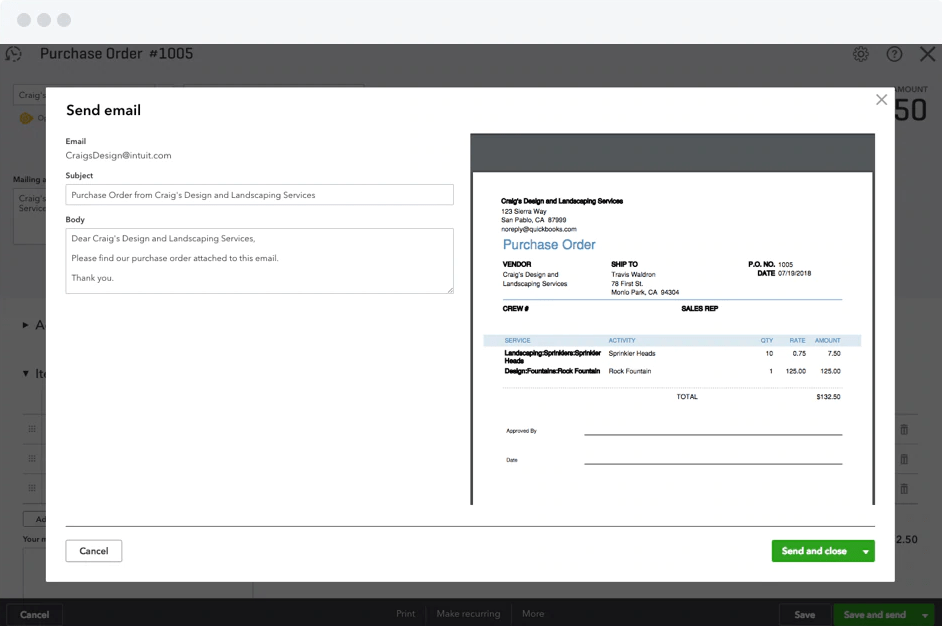This screenshot has height=626, width=942.
Task: Open the Send and close dropdown arrow
Action: (x=865, y=551)
